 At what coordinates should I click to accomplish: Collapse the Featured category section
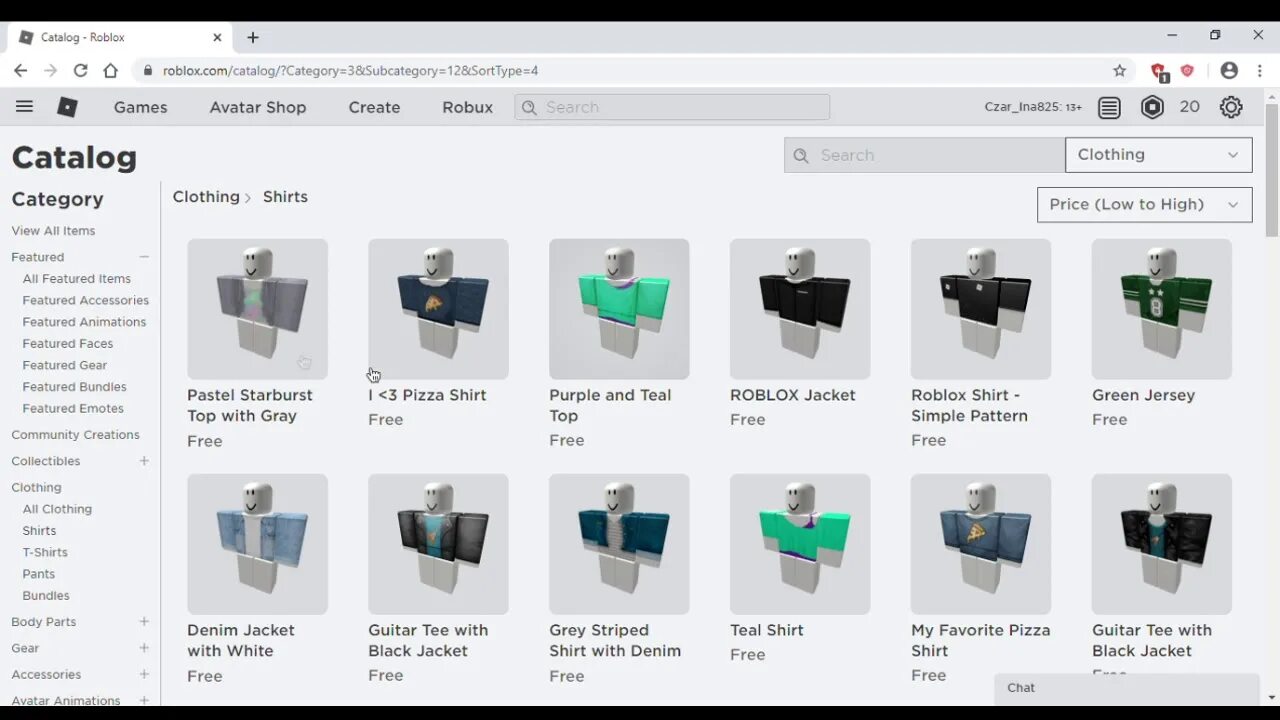[144, 257]
